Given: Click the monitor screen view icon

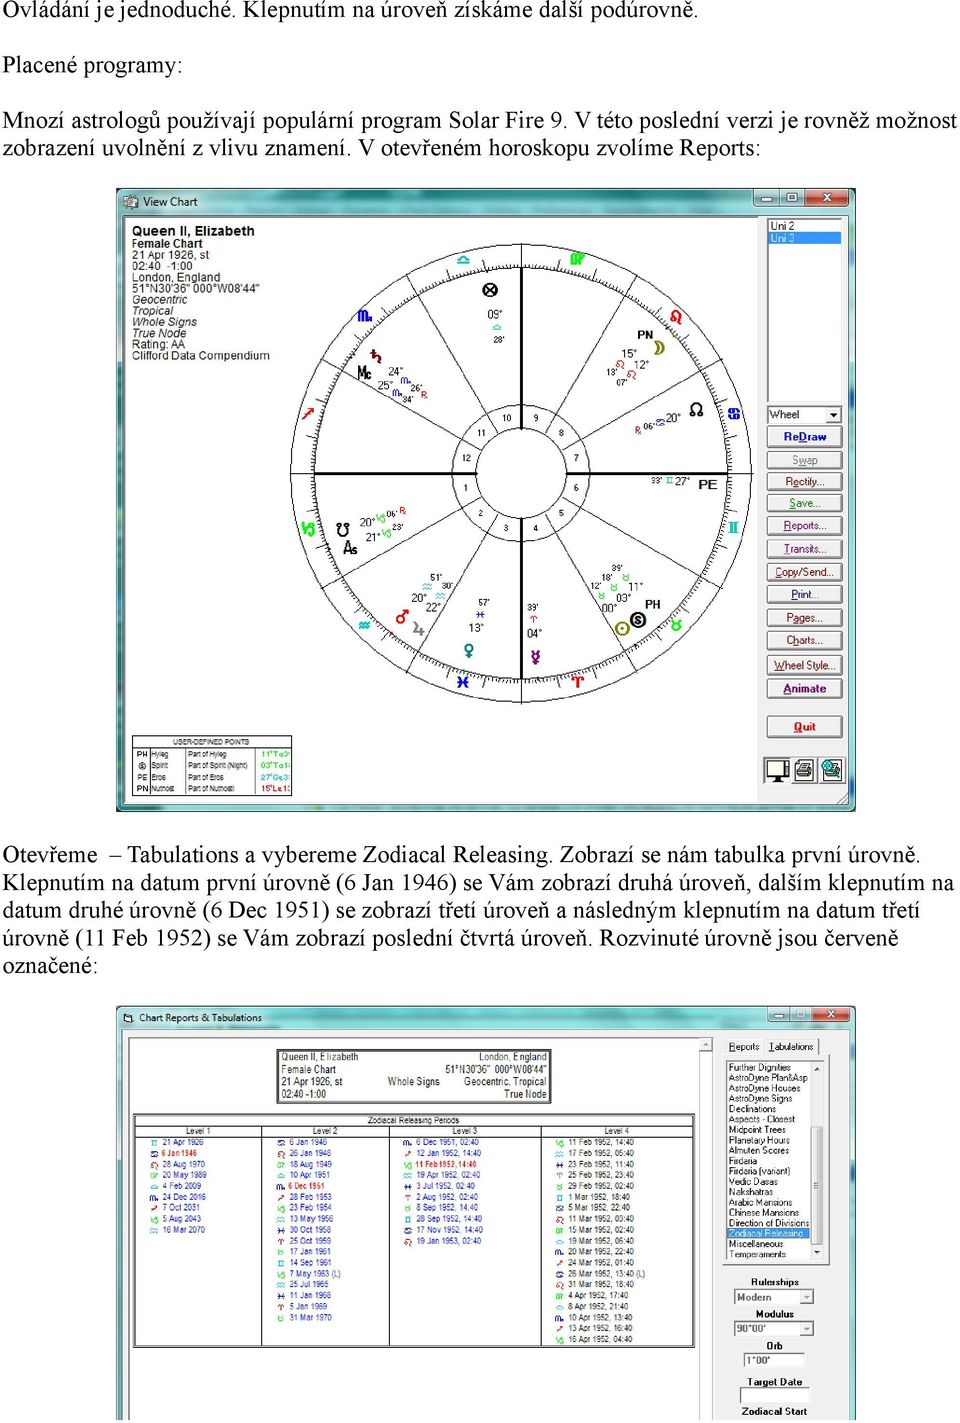Looking at the screenshot, I should (777, 770).
